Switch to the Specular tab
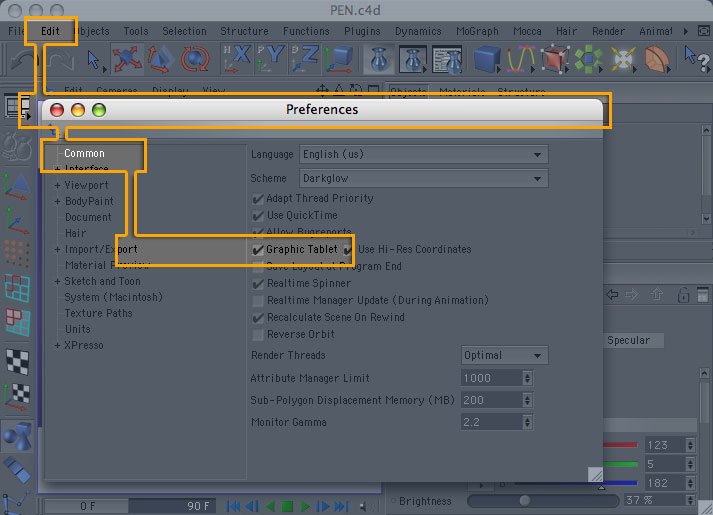Image resolution: width=713 pixels, height=515 pixels. pos(628,340)
